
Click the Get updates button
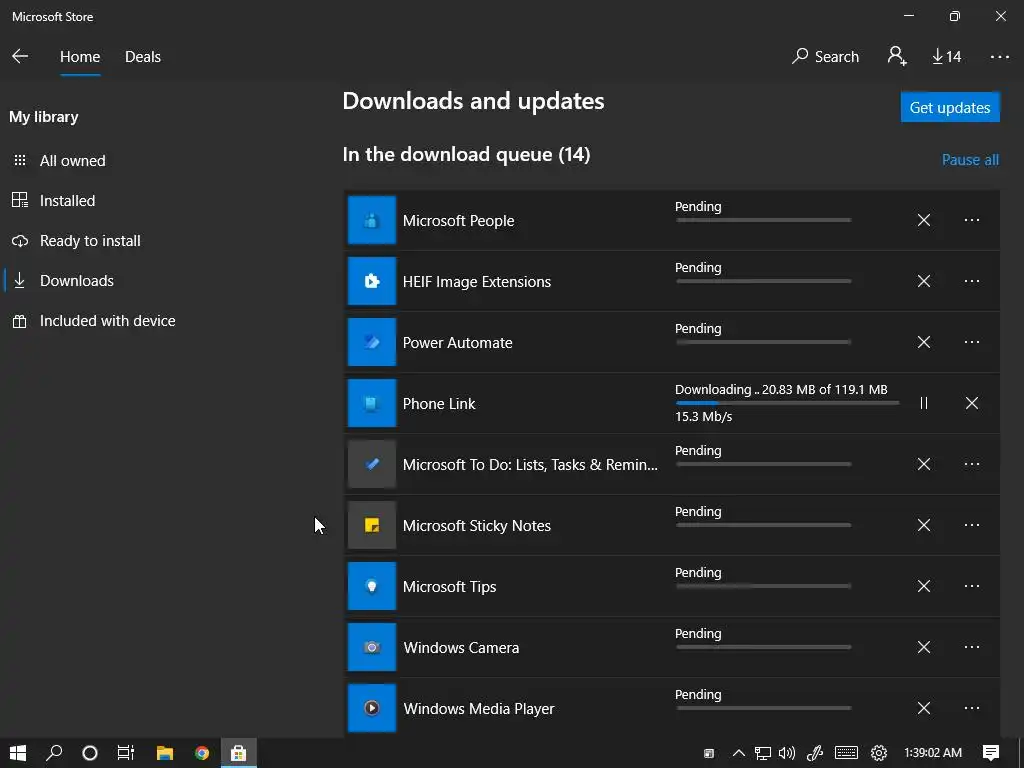pyautogui.click(x=950, y=107)
